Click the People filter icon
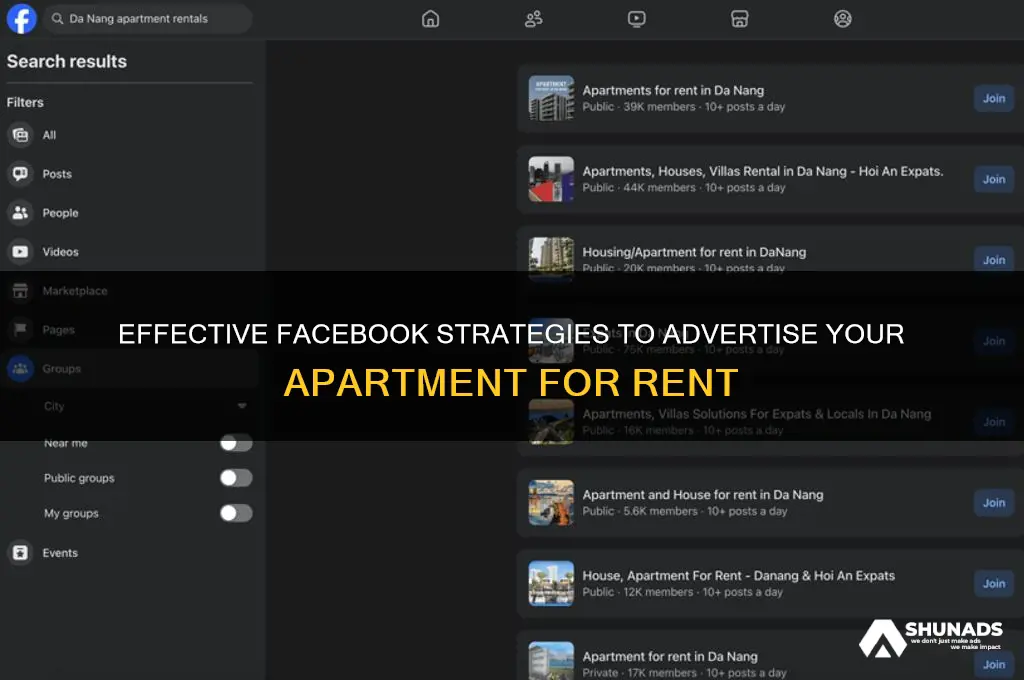 (x=20, y=213)
